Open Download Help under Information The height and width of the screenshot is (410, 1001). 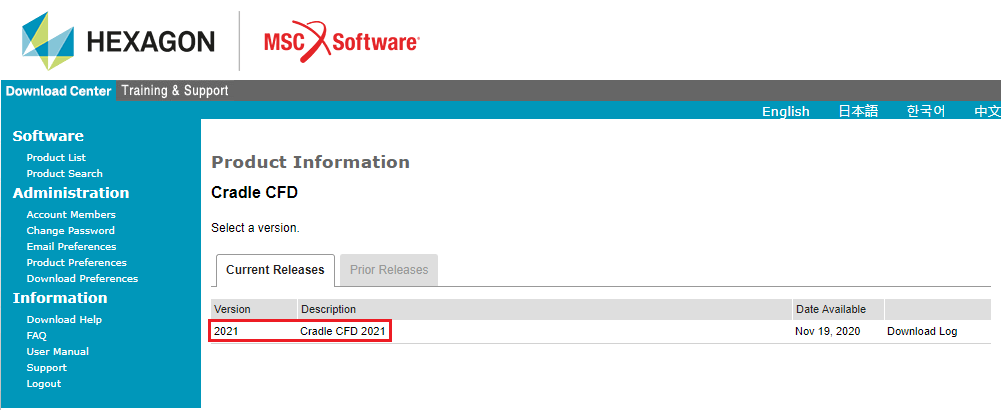(64, 319)
